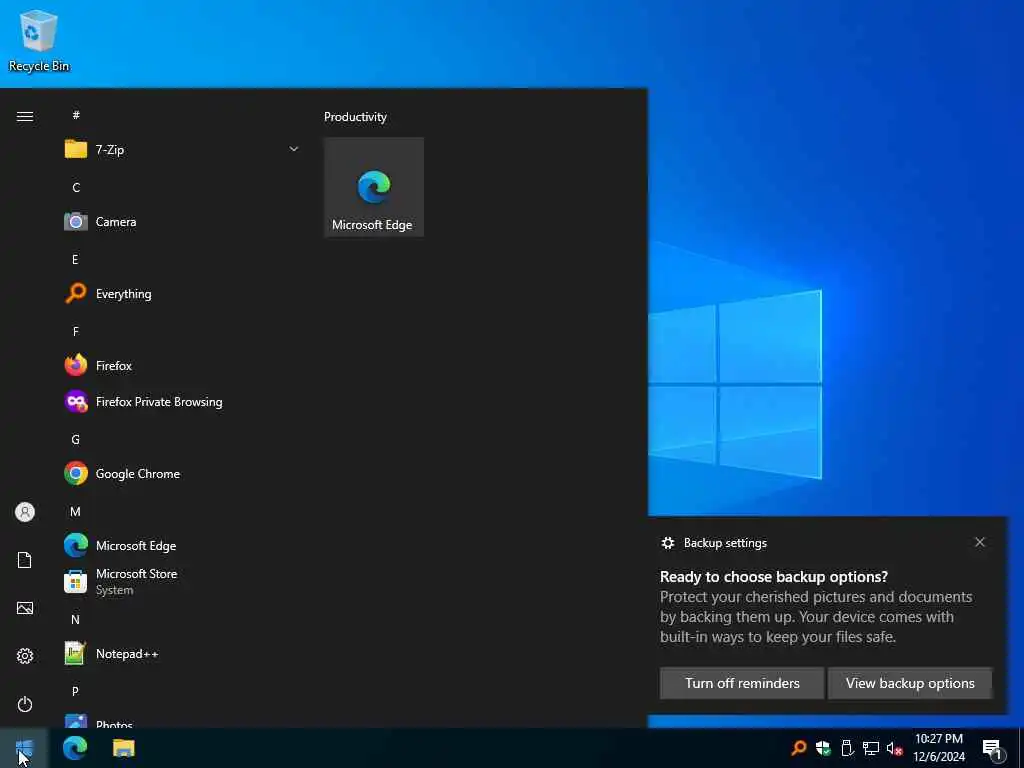Click the Backup settings gear icon
The image size is (1024, 768).
pos(667,543)
